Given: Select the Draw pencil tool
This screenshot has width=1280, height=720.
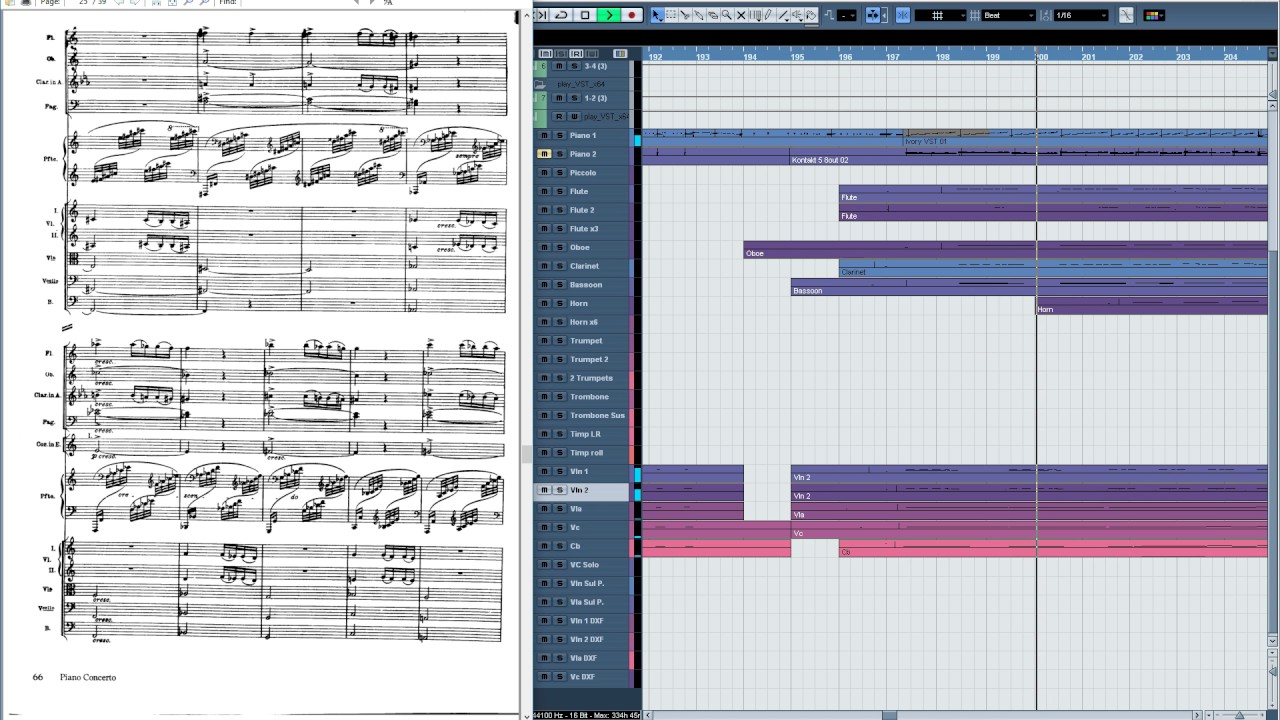Looking at the screenshot, I should coord(768,15).
